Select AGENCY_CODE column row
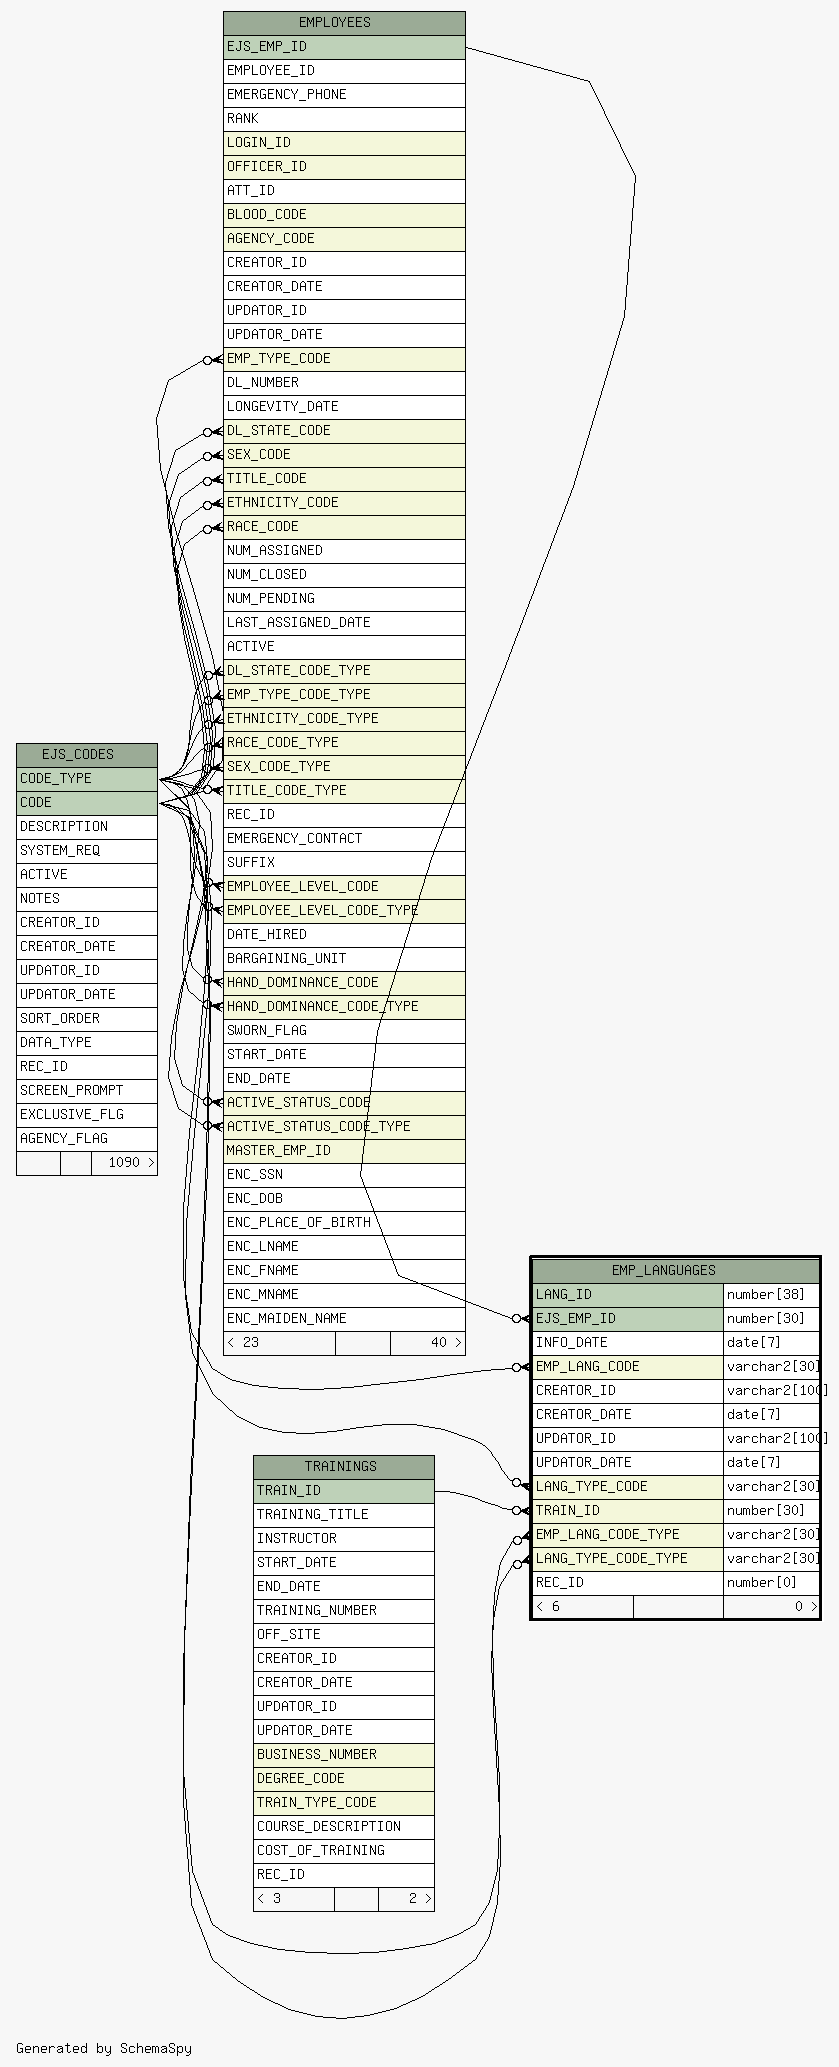 (x=344, y=239)
